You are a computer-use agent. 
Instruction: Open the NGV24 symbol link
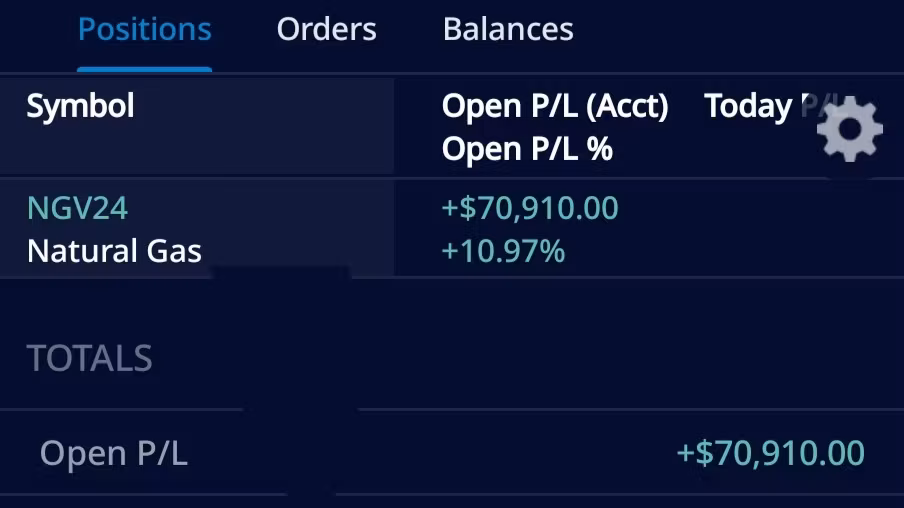click(x=77, y=208)
